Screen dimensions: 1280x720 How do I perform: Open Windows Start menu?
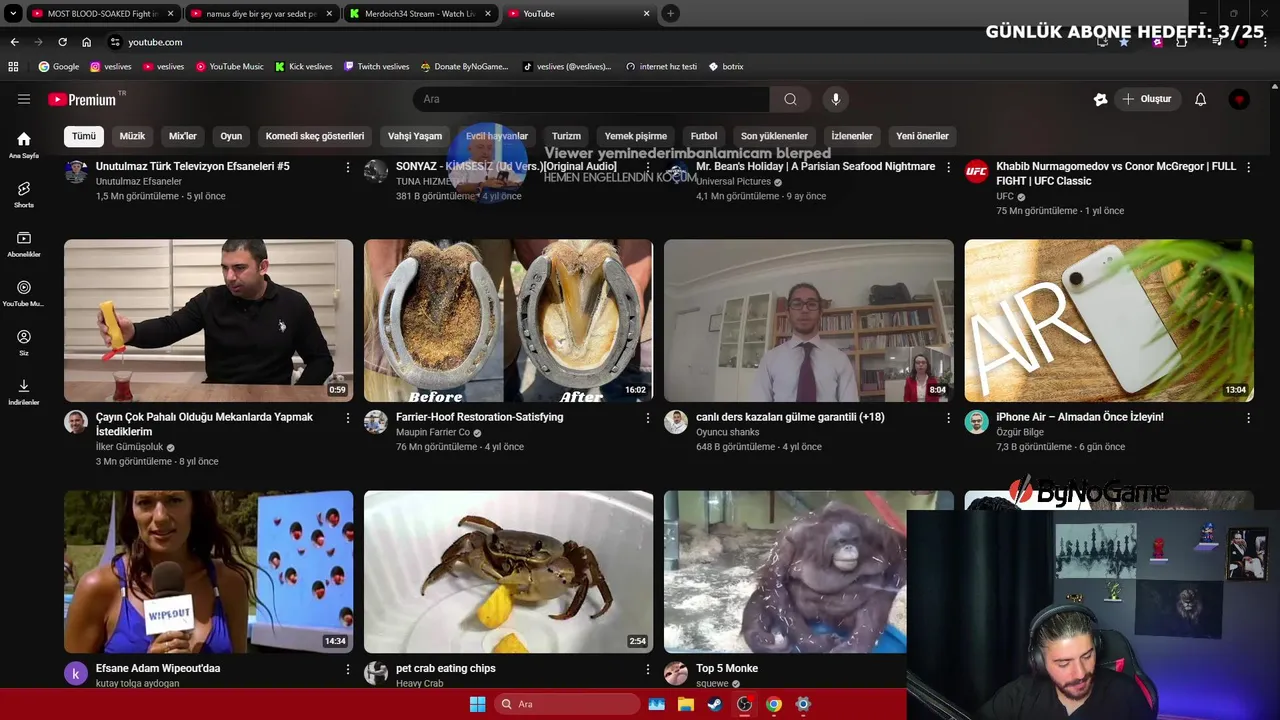click(477, 704)
